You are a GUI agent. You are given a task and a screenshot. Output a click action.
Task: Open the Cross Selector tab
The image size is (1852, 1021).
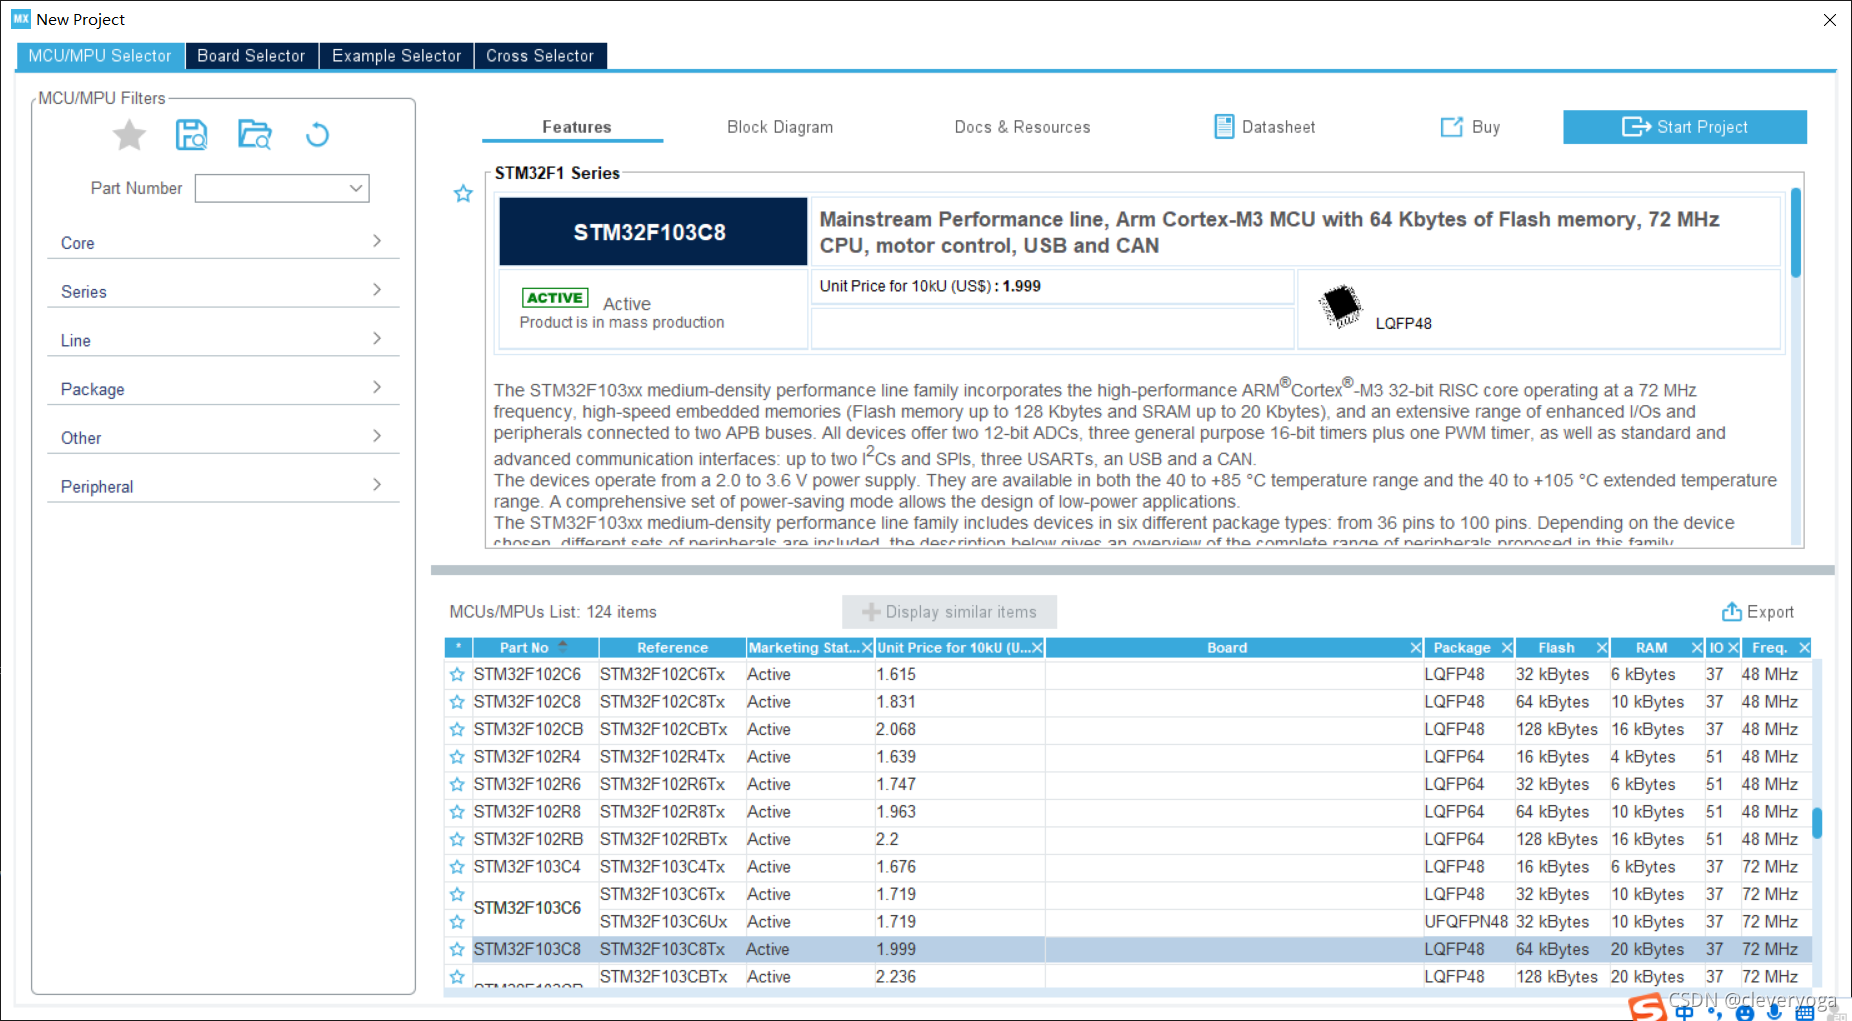[x=540, y=56]
